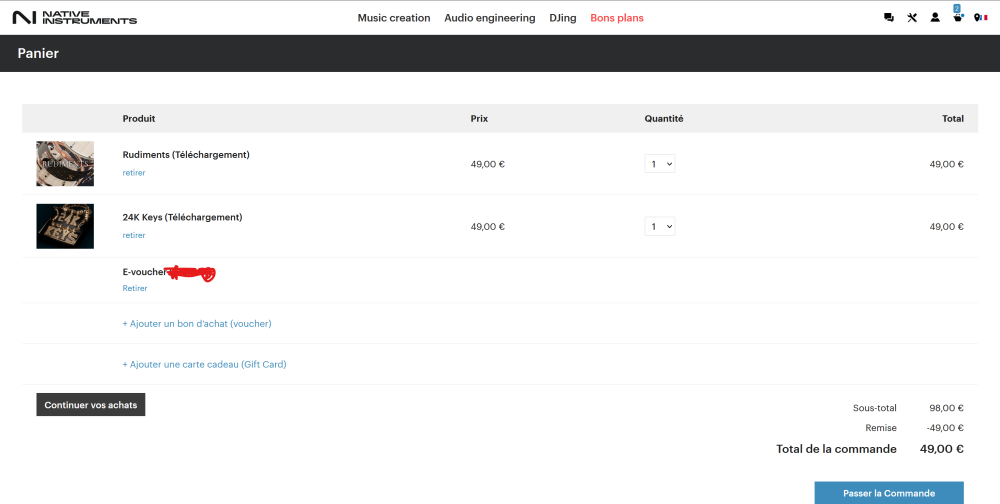The width and height of the screenshot is (1000, 504).
Task: Click Ajouter une carte cadeau (Gift Card)
Action: click(x=204, y=364)
